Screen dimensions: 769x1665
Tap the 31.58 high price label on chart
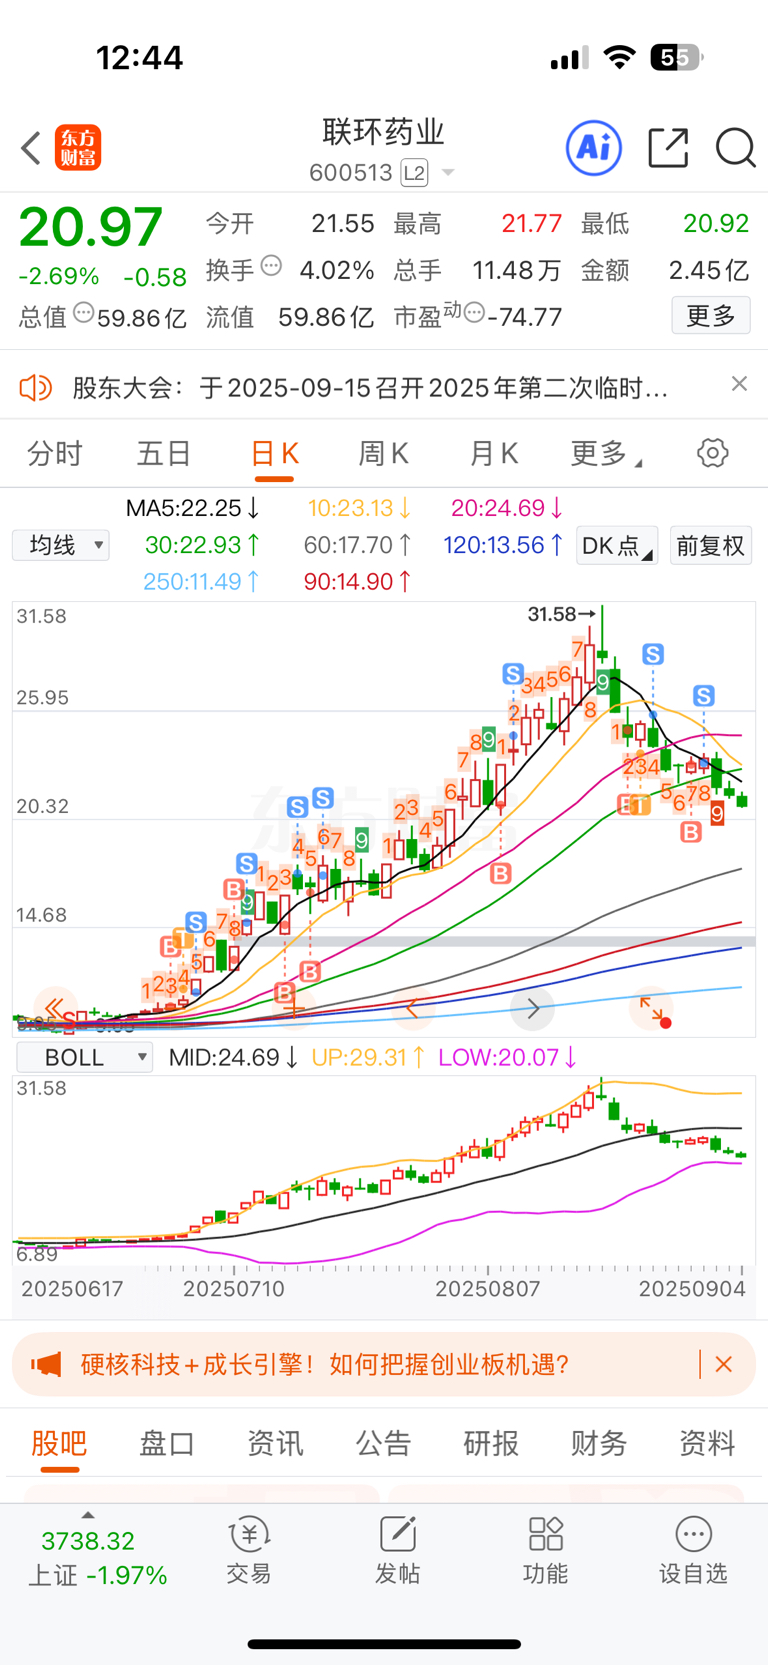(x=562, y=614)
